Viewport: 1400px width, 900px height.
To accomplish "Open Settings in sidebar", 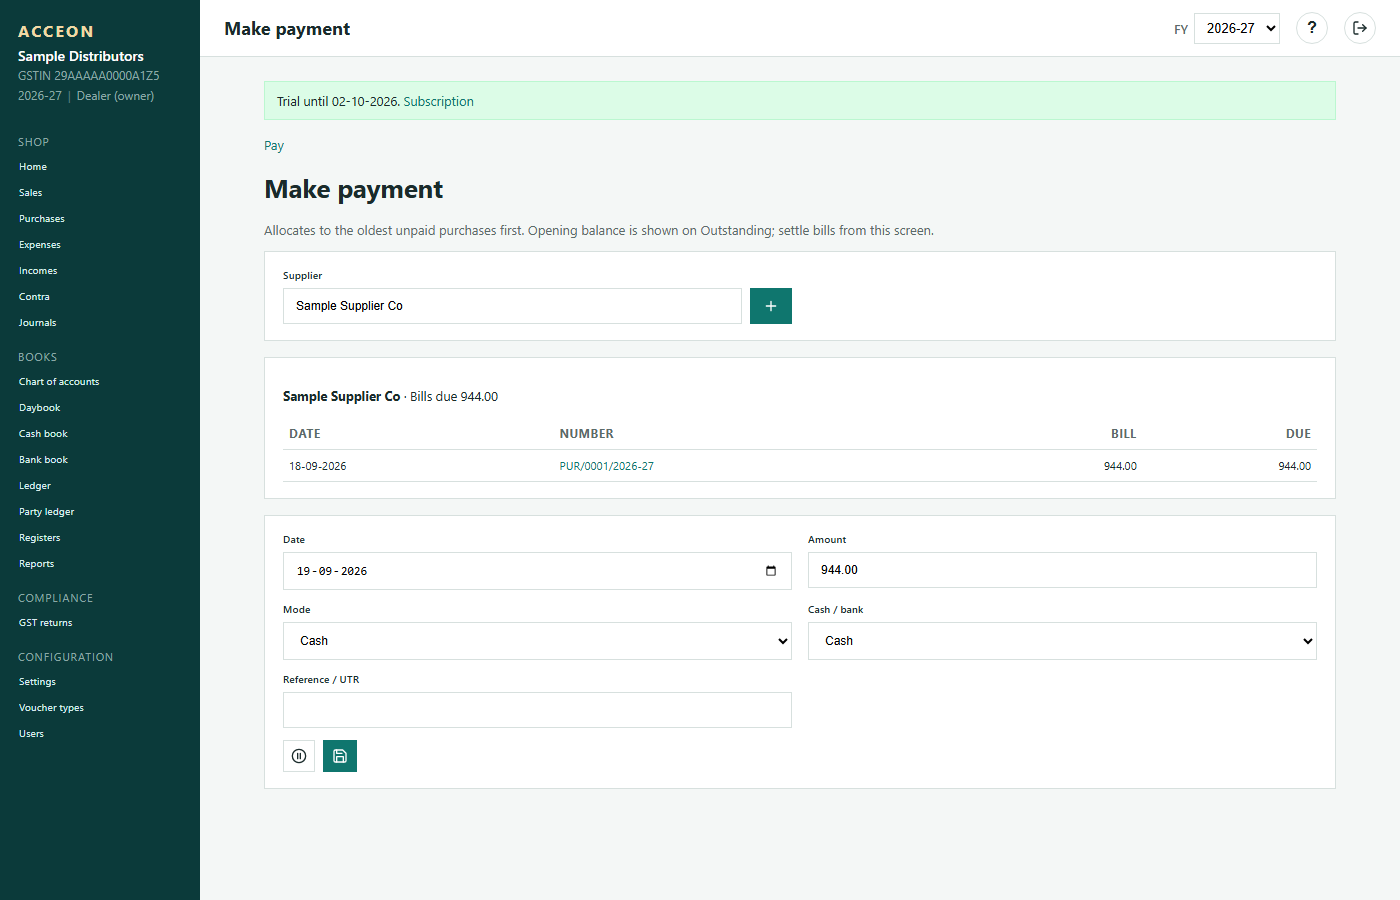I will click(37, 682).
